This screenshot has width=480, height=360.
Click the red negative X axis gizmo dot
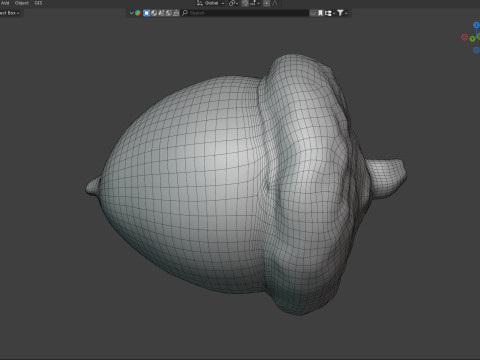[464, 37]
